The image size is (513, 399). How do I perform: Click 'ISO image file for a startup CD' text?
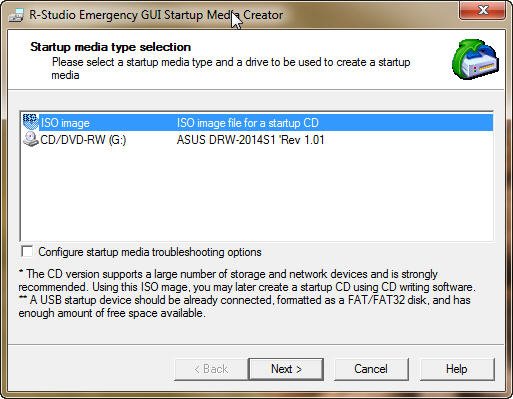pos(248,123)
